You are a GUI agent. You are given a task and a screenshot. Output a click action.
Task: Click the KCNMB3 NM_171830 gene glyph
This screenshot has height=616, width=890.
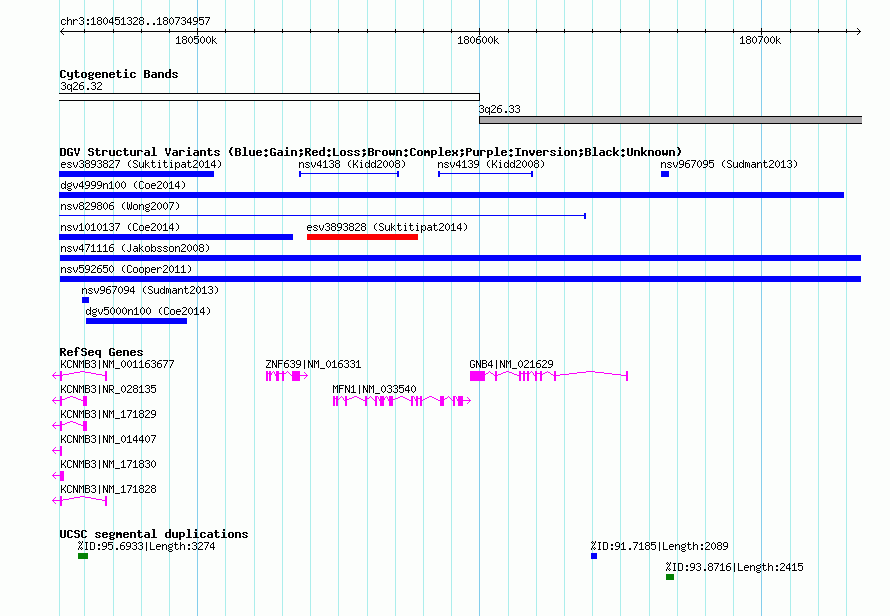58,476
